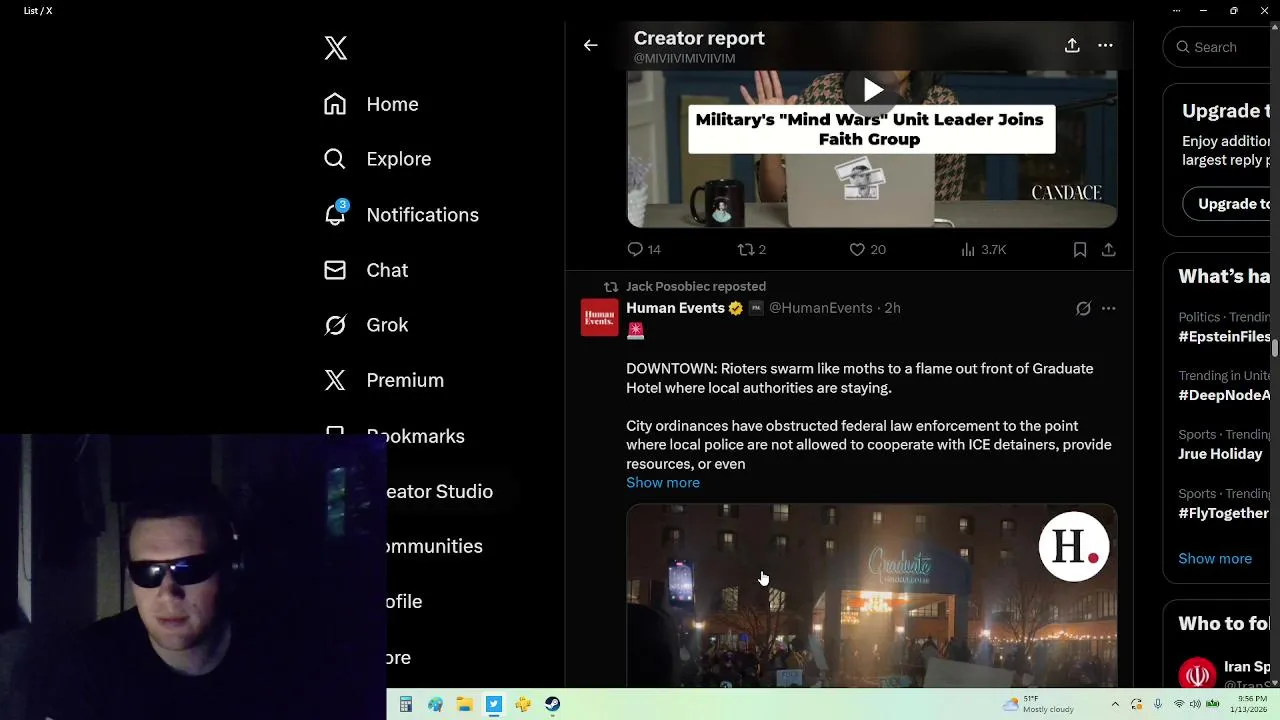Open more options on the Human Events post
Viewport: 1280px width, 720px height.
point(1108,308)
